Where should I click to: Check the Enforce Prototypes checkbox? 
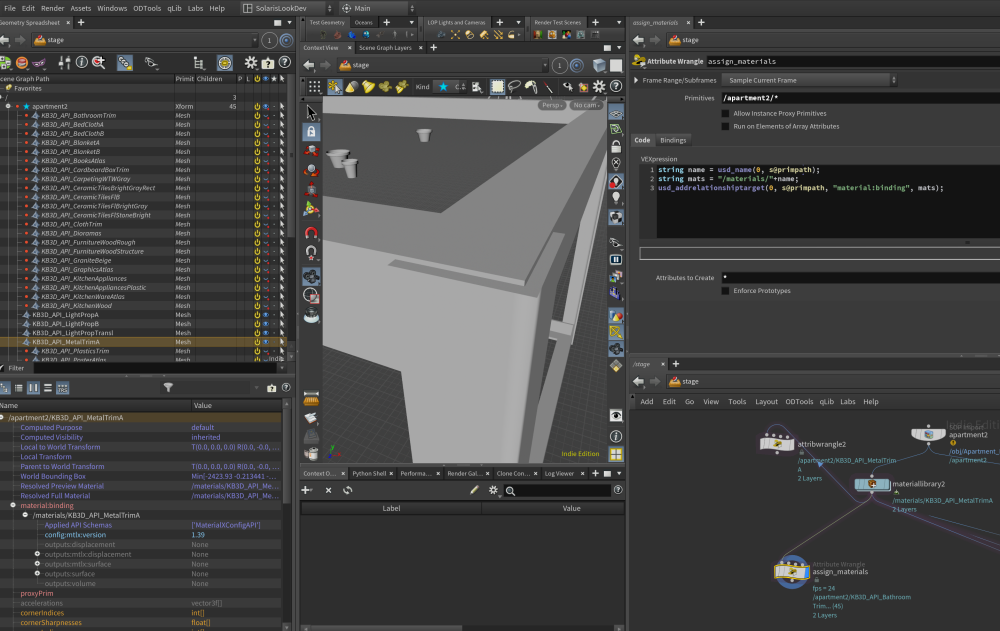[725, 291]
